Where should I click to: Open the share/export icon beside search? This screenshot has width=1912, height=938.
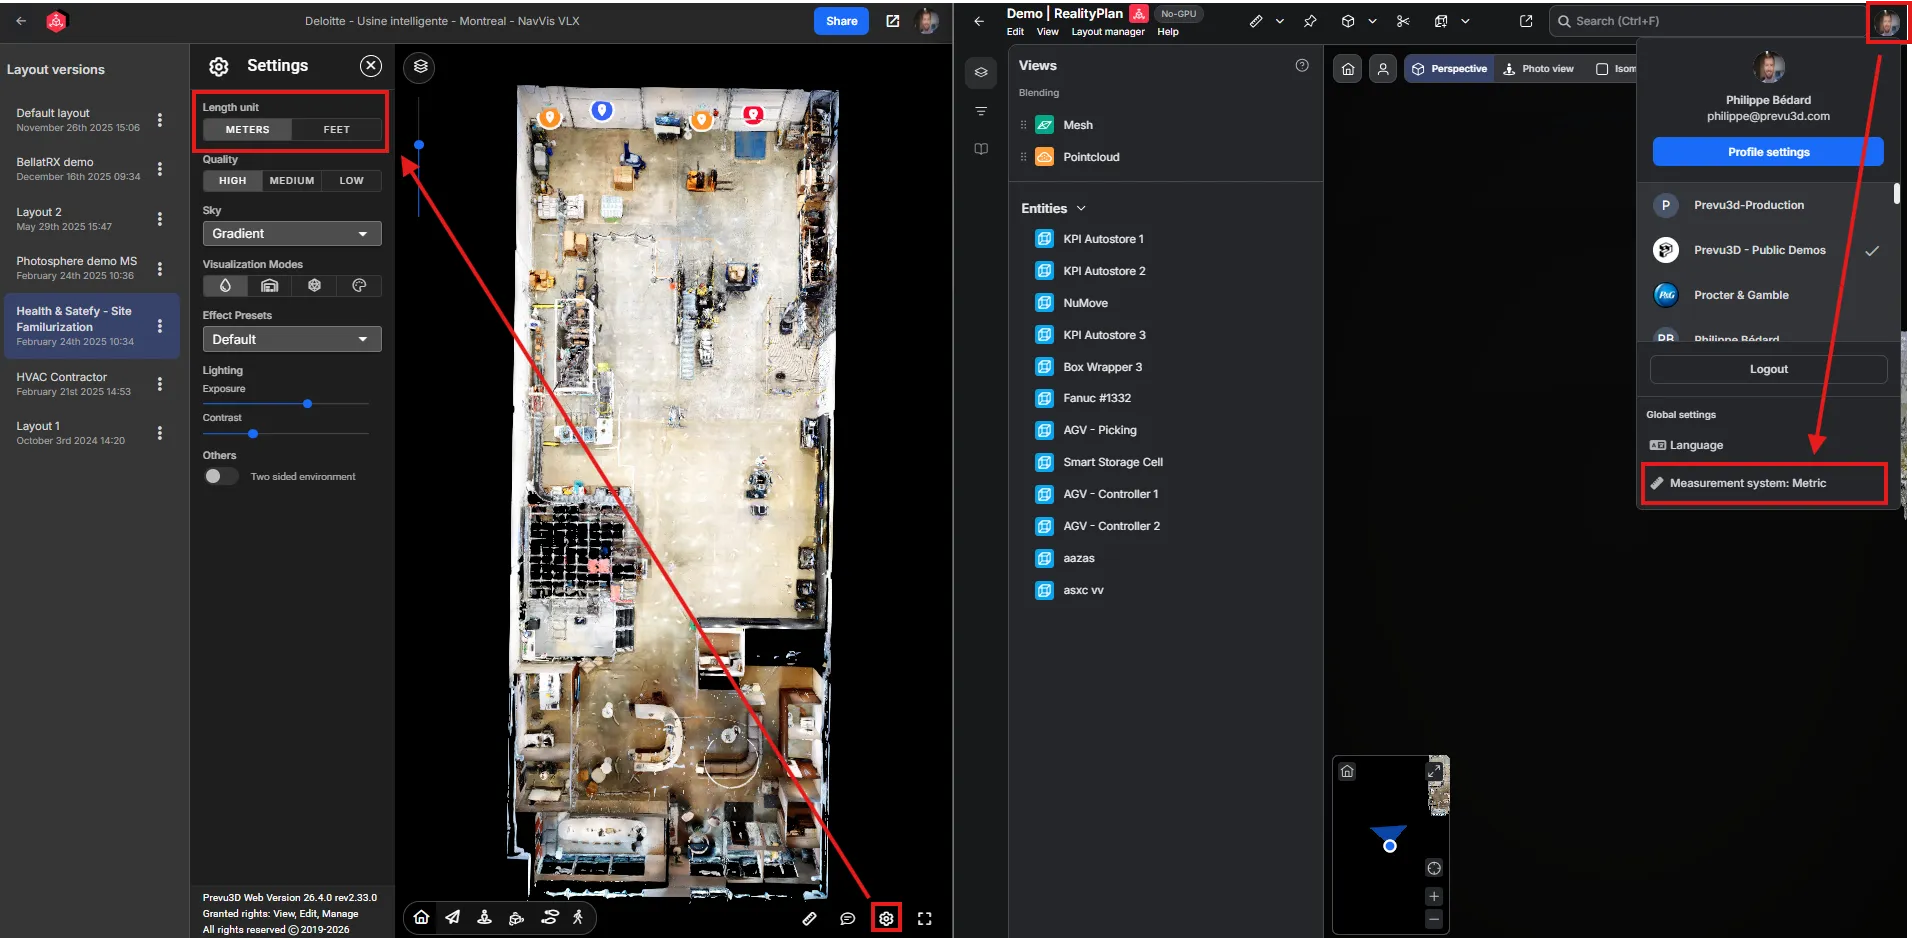coord(1526,21)
